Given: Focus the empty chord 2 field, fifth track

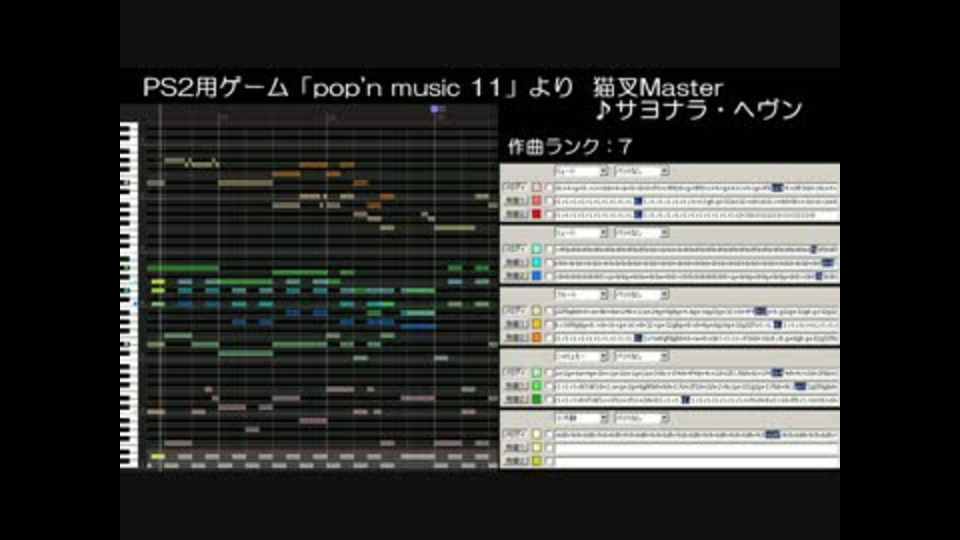Looking at the screenshot, I should click(696, 461).
